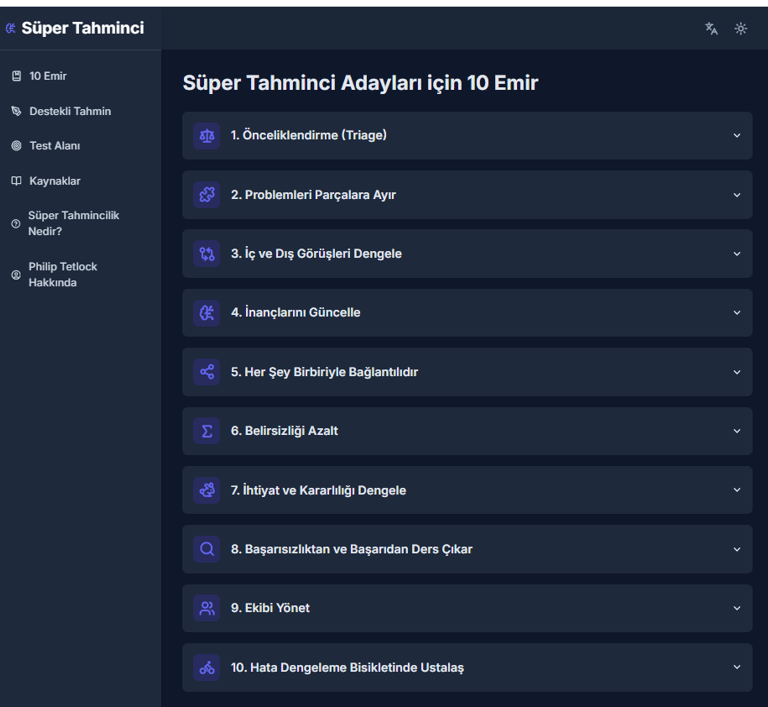Toggle the light theme sun icon
The width and height of the screenshot is (768, 707).
[741, 29]
